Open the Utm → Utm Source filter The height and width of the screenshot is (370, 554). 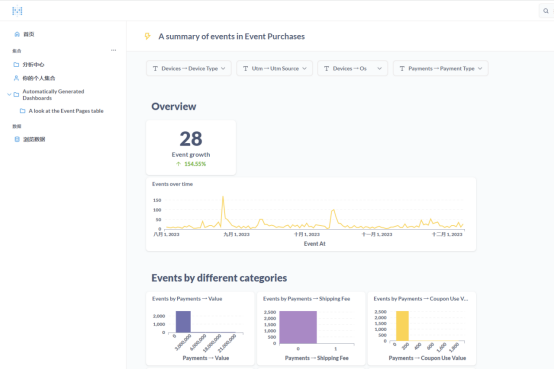click(x=274, y=69)
